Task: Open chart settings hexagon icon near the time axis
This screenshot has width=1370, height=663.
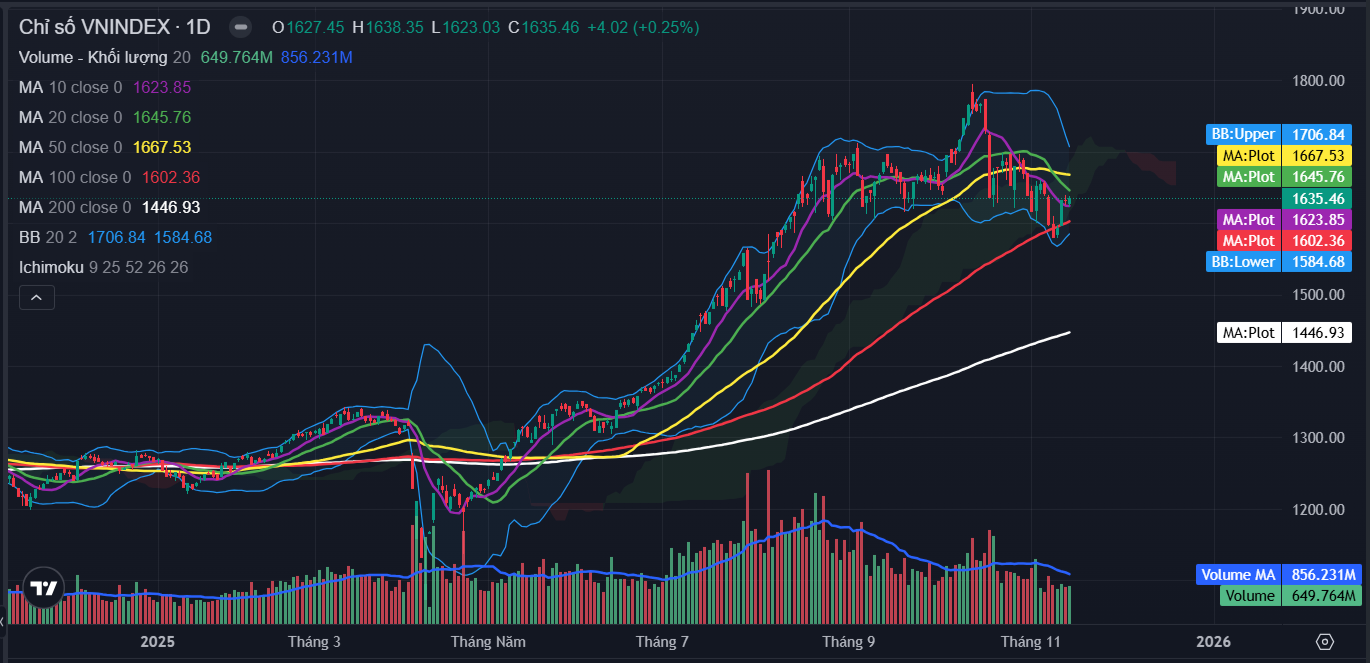Action: 1325,641
